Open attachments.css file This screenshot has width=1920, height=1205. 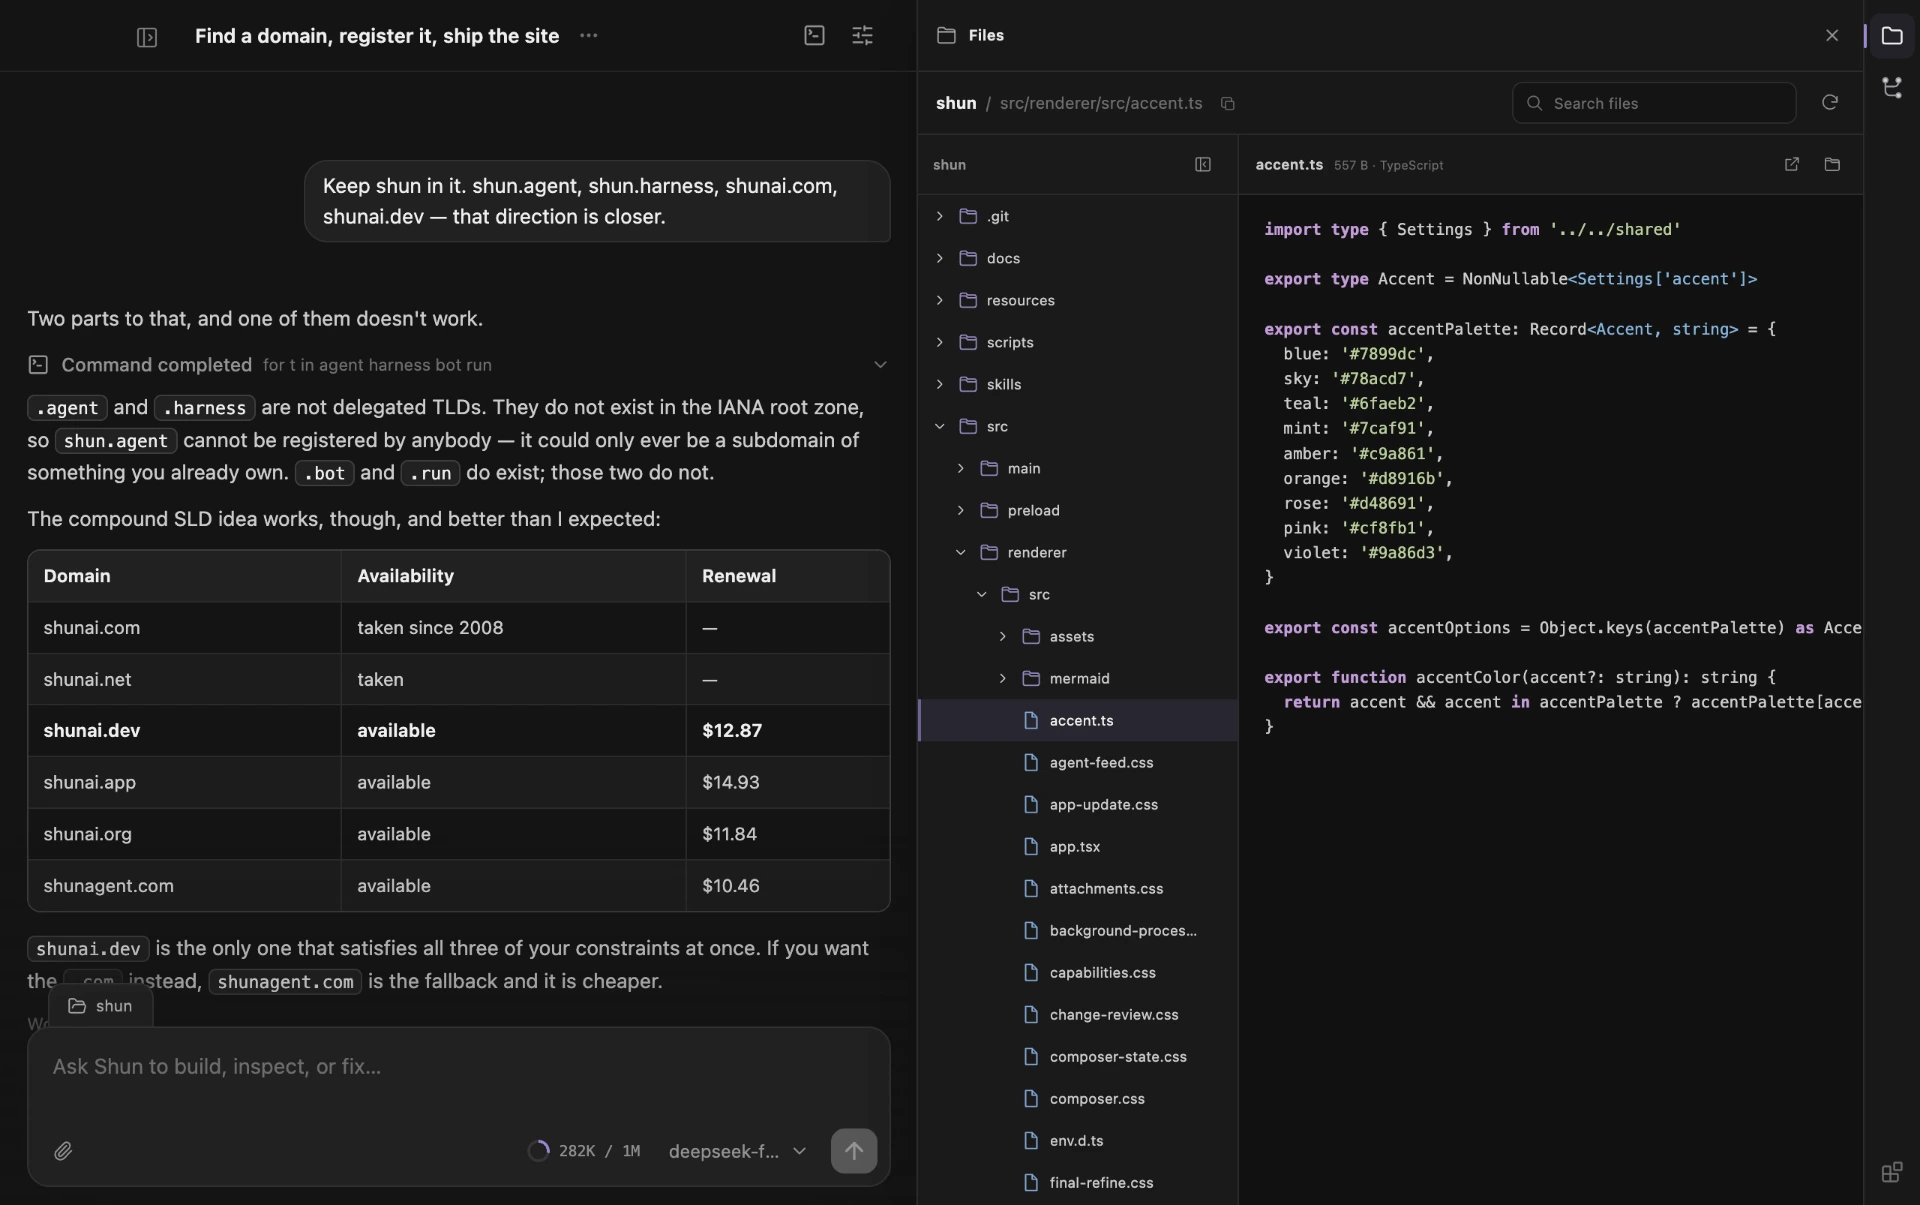[x=1078, y=888]
